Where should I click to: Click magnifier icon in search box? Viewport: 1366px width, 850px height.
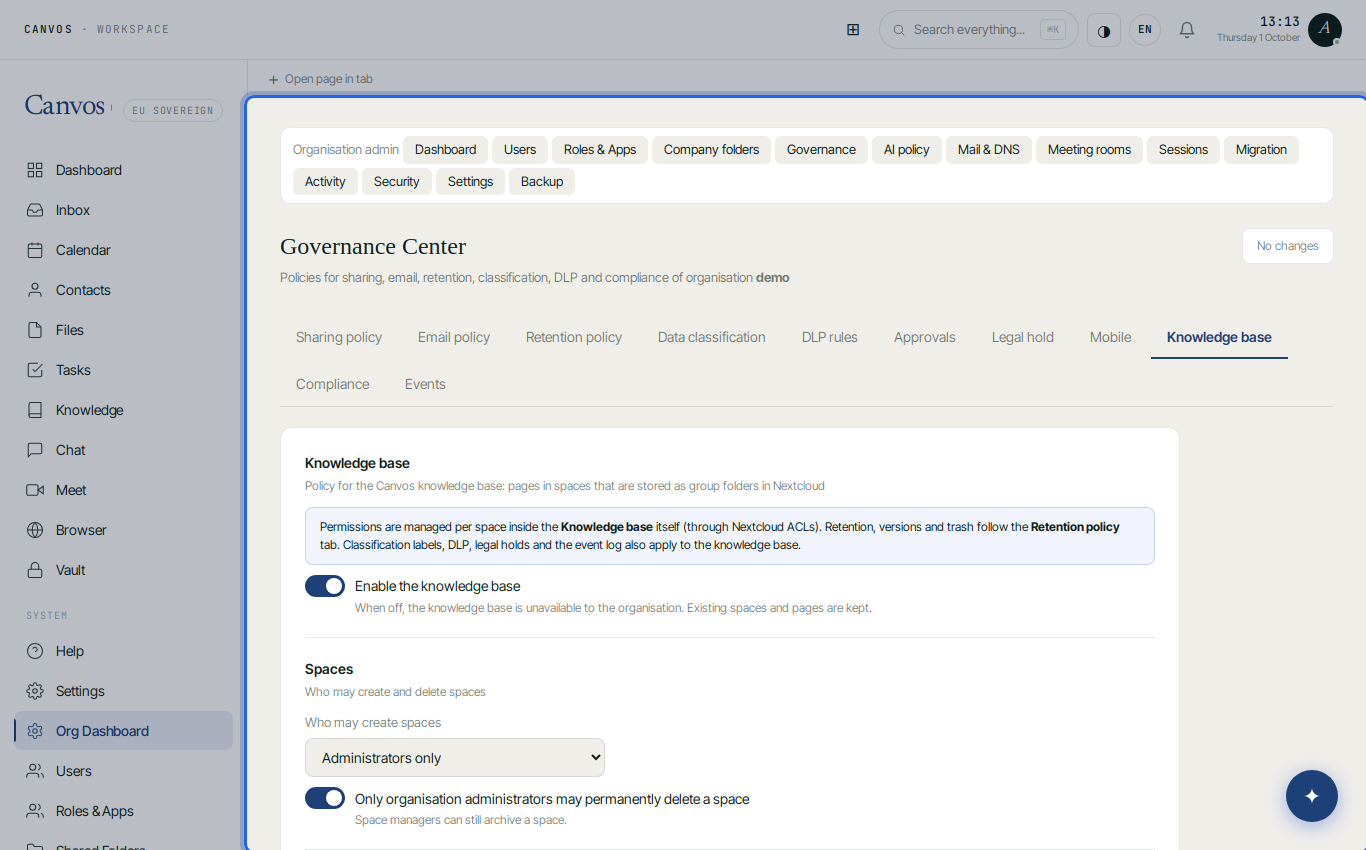(x=899, y=30)
